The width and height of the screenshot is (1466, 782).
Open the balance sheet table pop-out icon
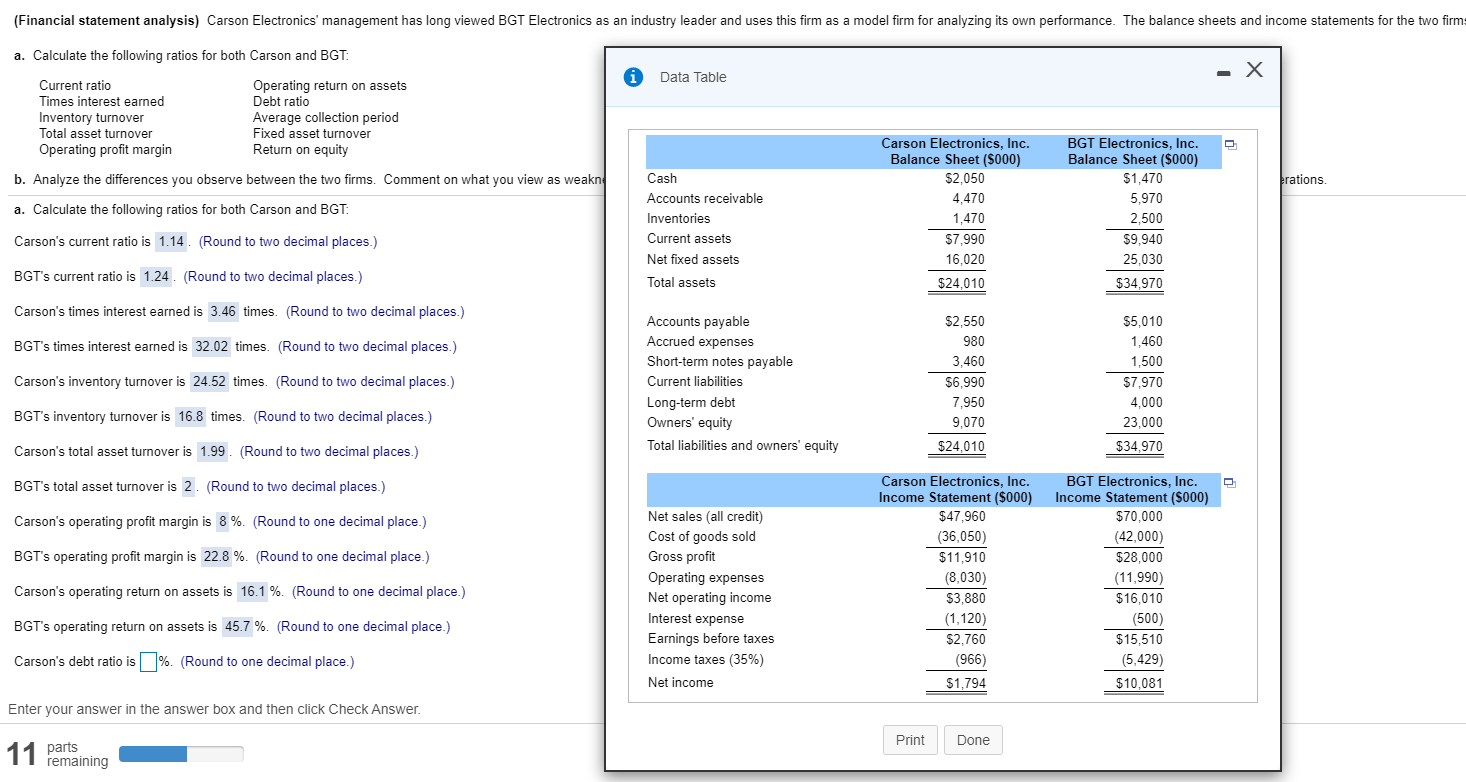coord(1229,144)
